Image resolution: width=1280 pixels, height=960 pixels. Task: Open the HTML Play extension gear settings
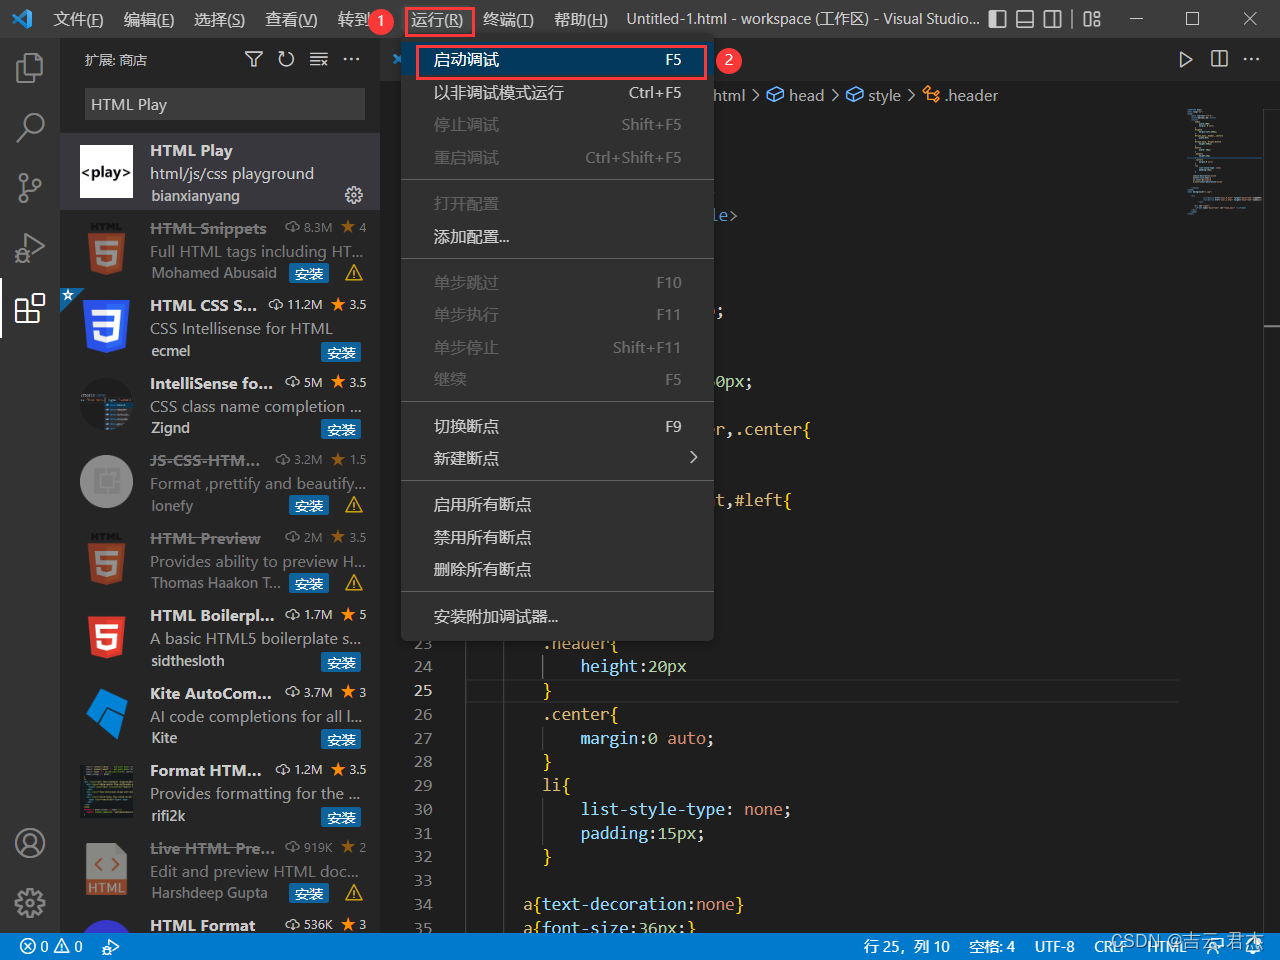354,195
